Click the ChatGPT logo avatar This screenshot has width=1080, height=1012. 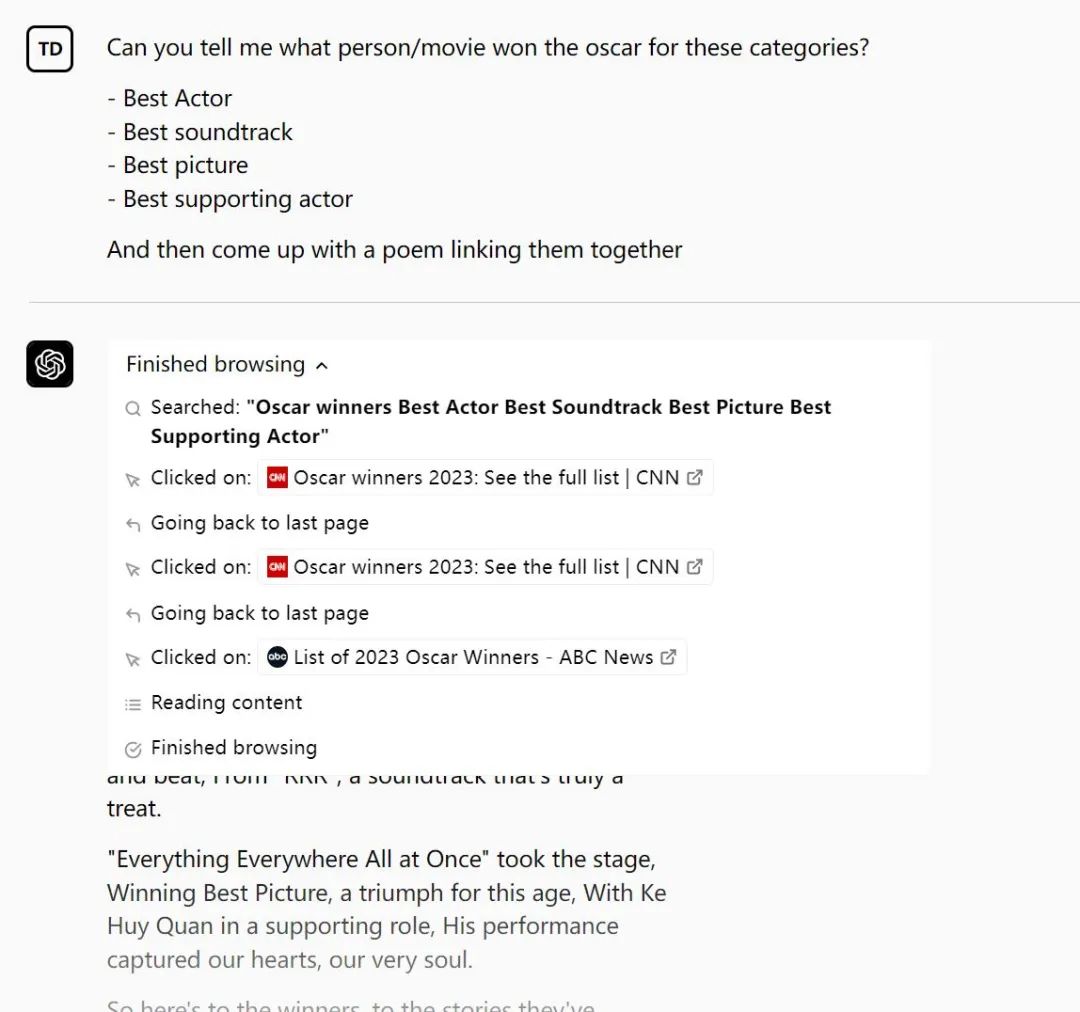click(x=50, y=364)
